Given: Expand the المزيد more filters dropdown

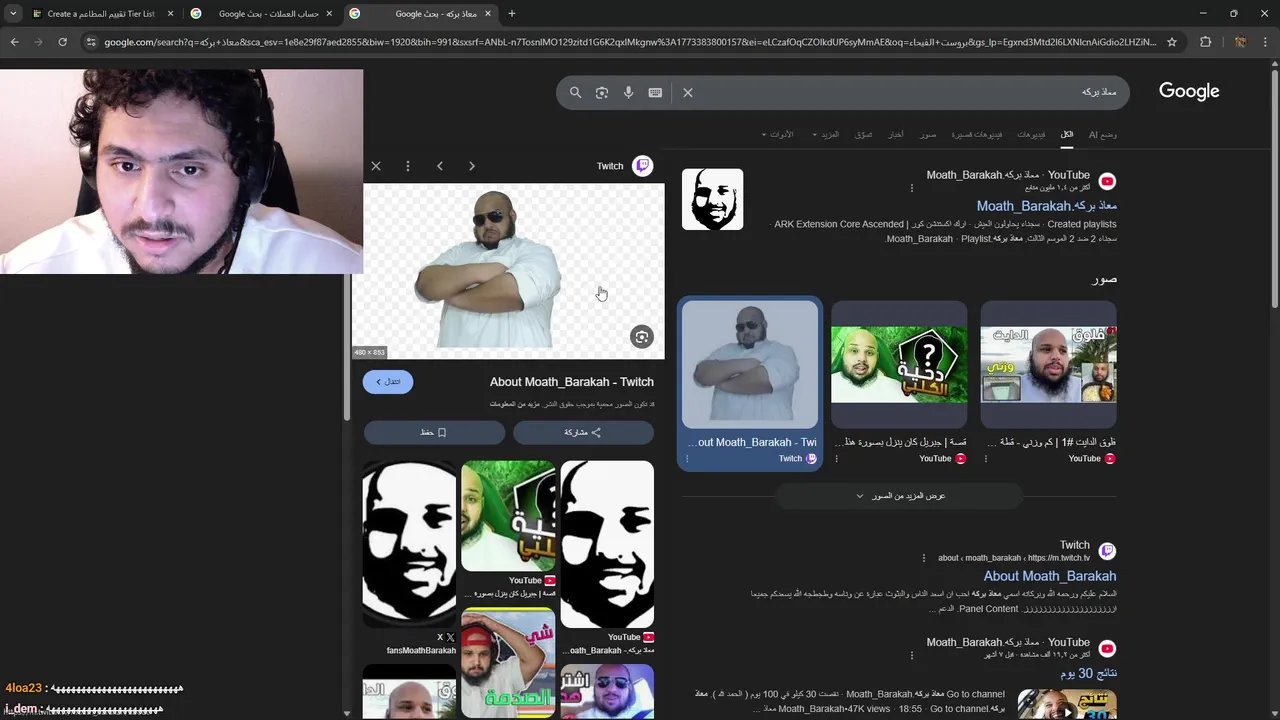Looking at the screenshot, I should pyautogui.click(x=826, y=134).
